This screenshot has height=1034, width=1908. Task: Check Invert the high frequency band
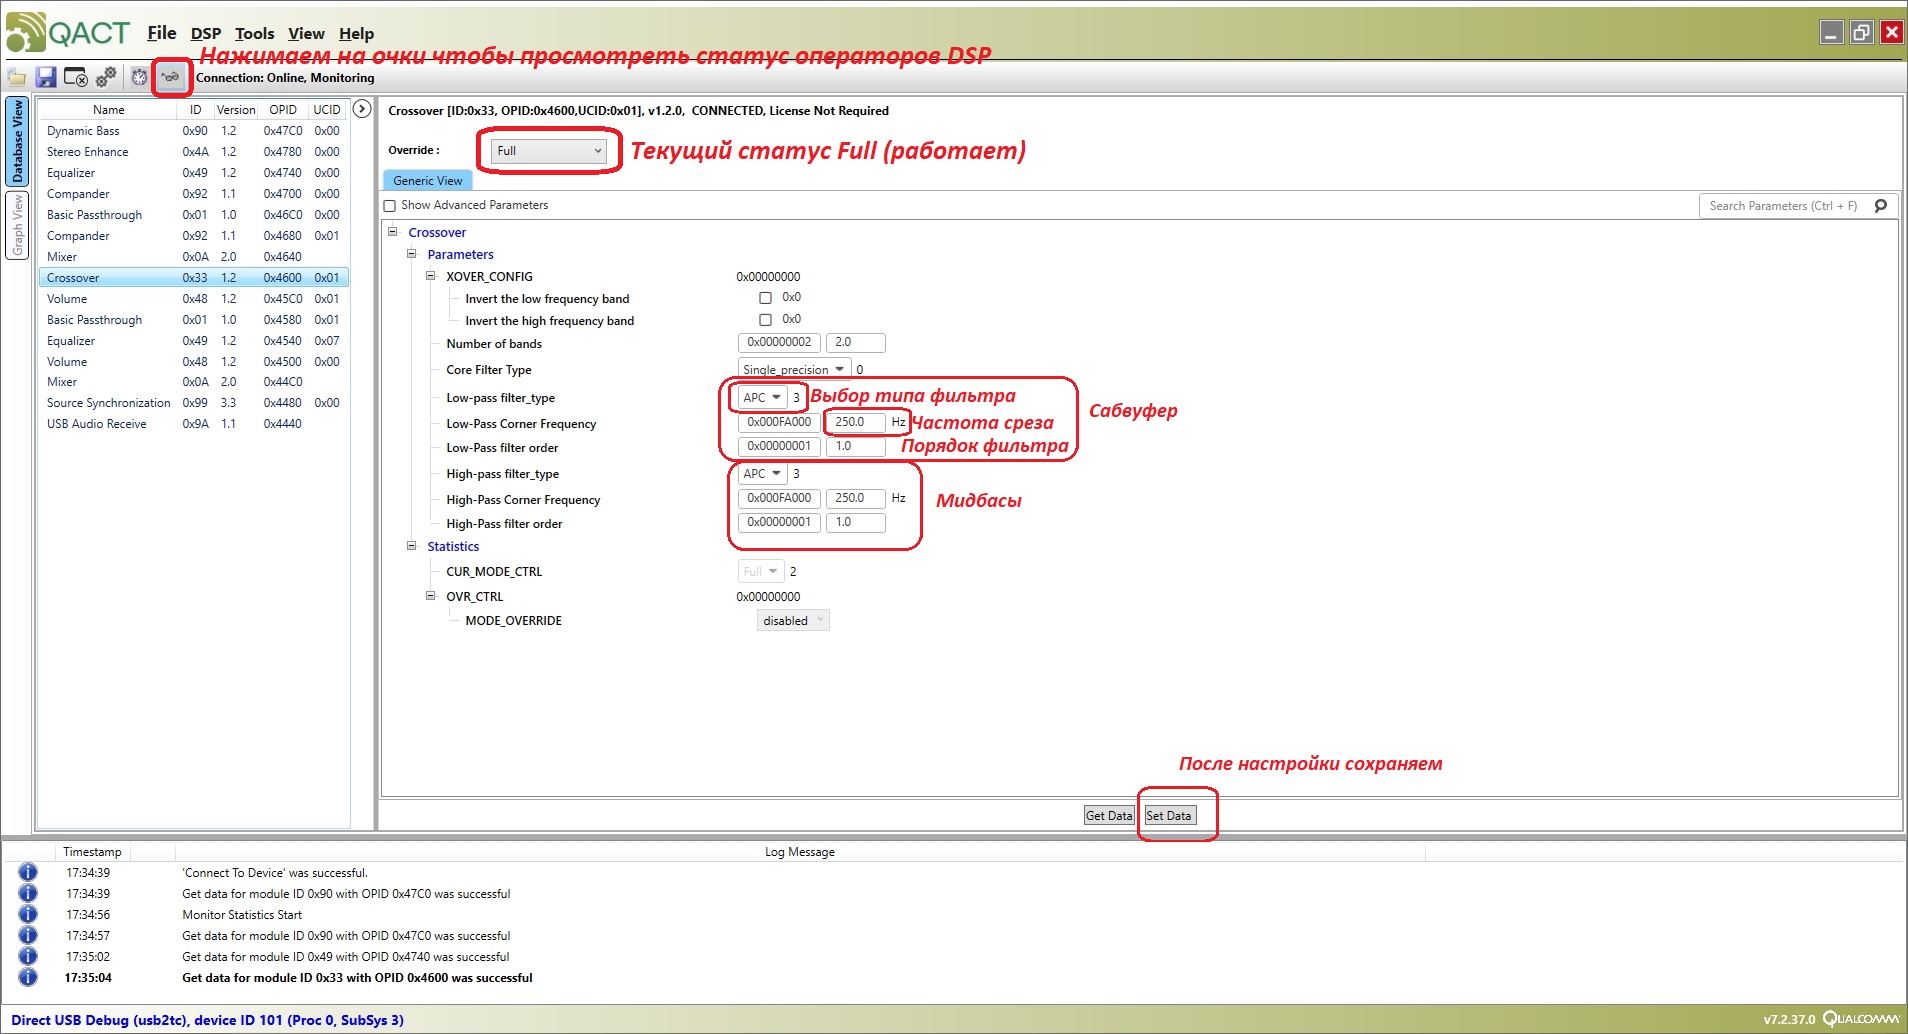765,320
